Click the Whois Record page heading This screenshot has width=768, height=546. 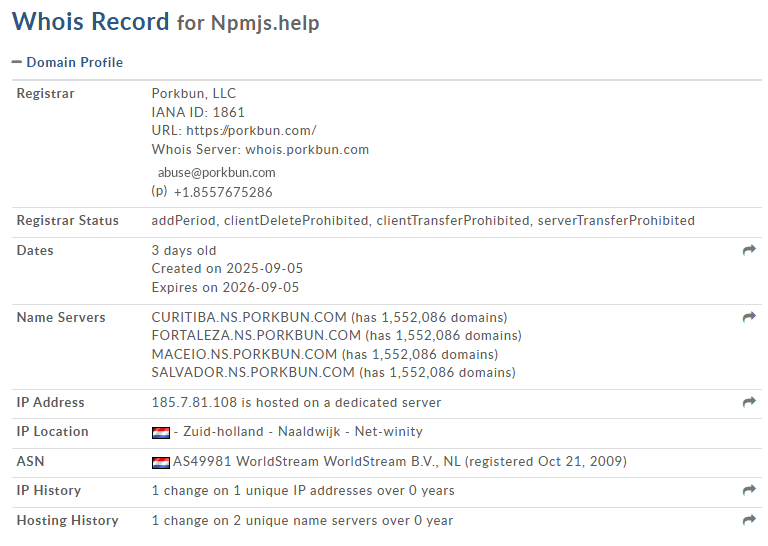tap(91, 22)
